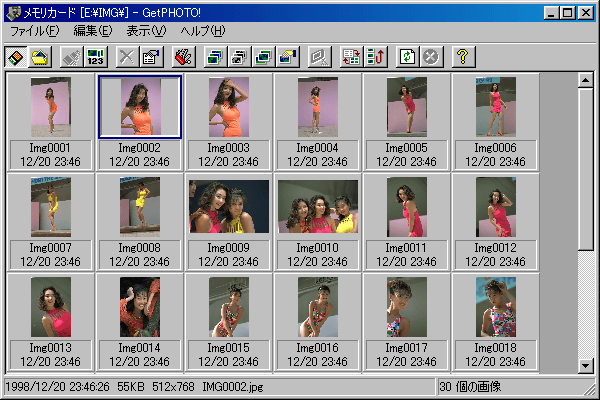This screenshot has width=600, height=400.
Task: Click the 30 個の画像 status text
Action: click(x=470, y=387)
